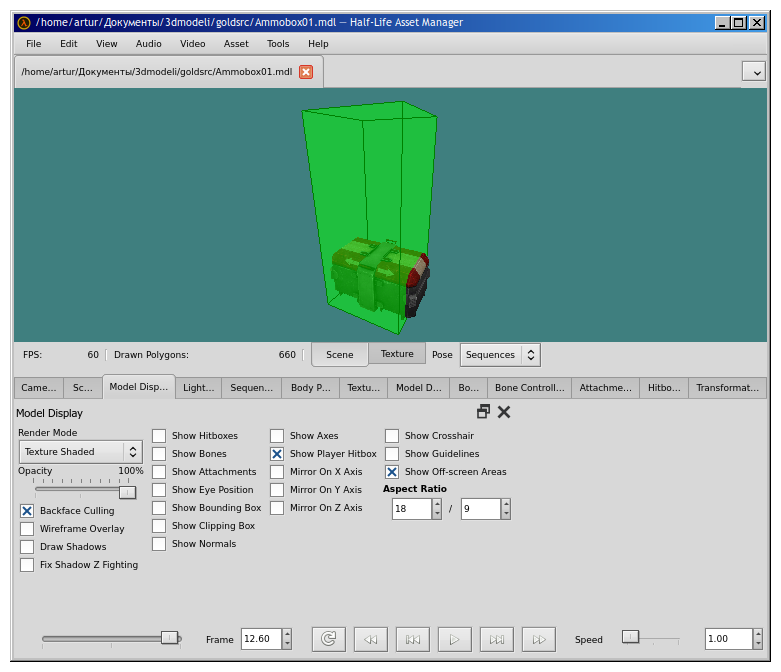Switch to the Texture view button
Screen dimensions: 781x672
click(x=397, y=354)
